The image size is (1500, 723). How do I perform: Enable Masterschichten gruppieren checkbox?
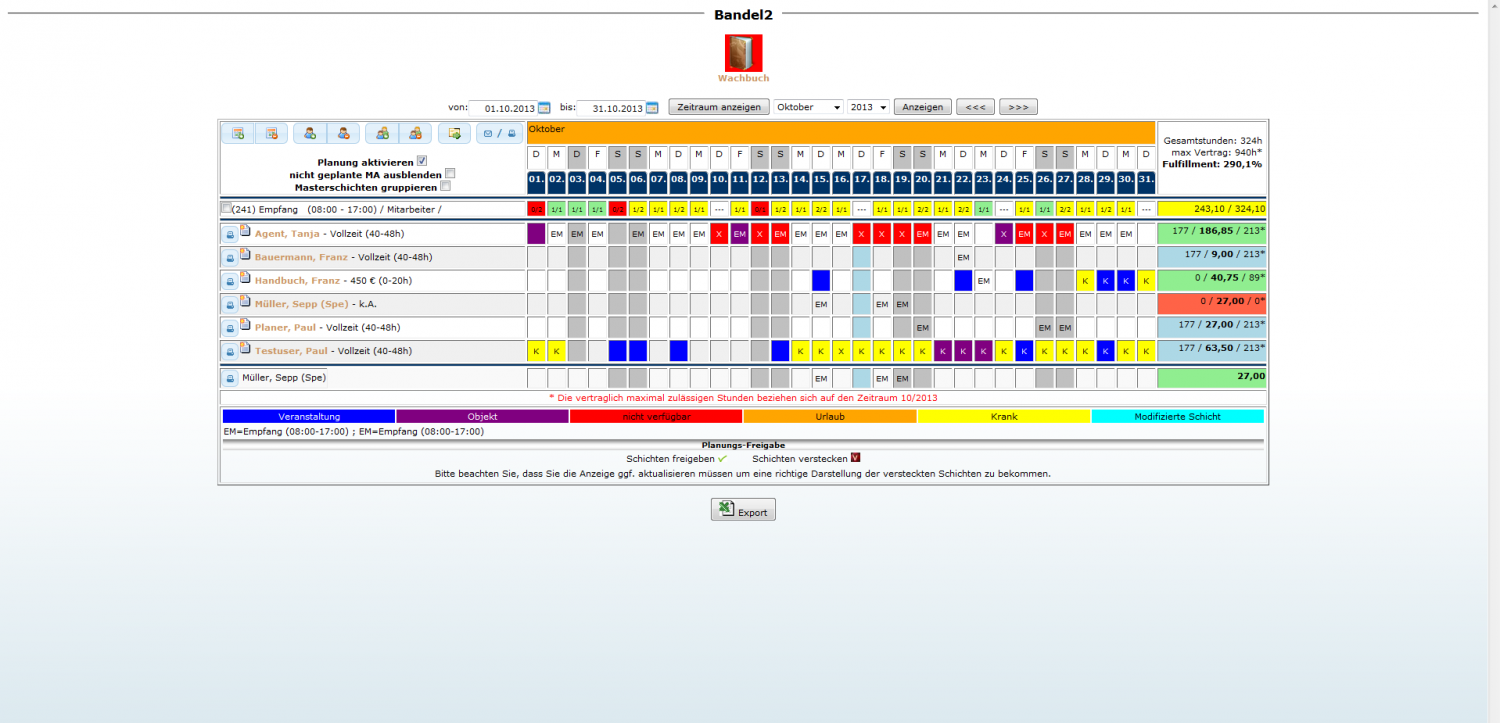click(x=445, y=186)
